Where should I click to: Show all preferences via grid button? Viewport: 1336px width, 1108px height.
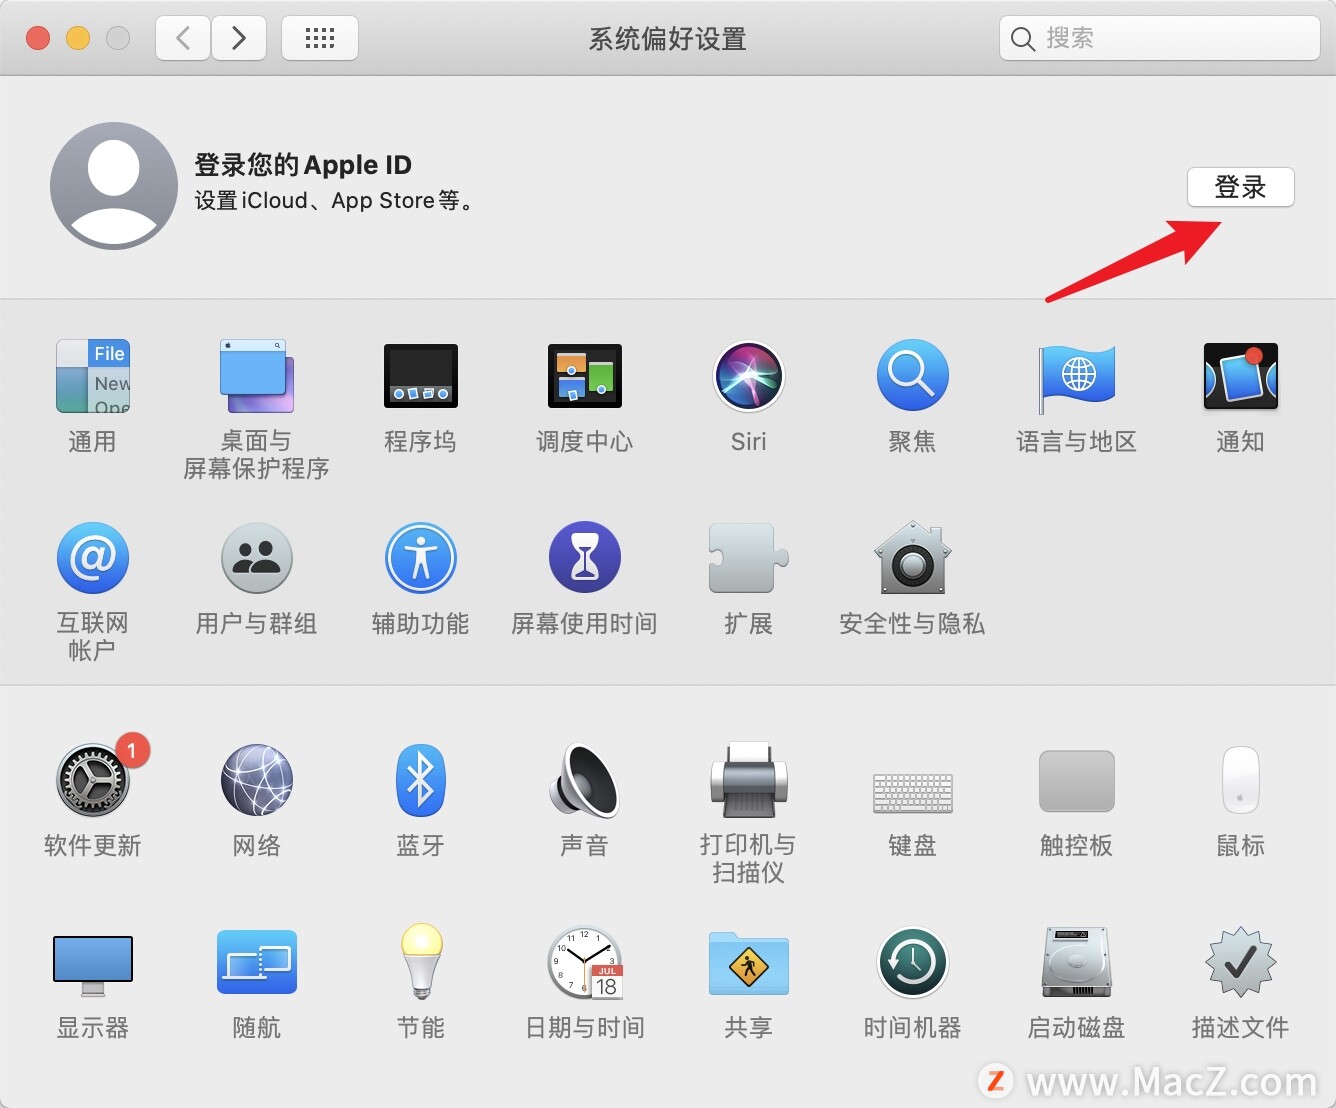click(319, 37)
